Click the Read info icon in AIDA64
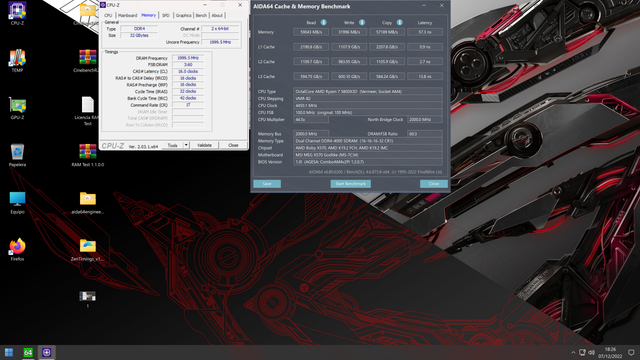640x360 pixels. pos(323,22)
